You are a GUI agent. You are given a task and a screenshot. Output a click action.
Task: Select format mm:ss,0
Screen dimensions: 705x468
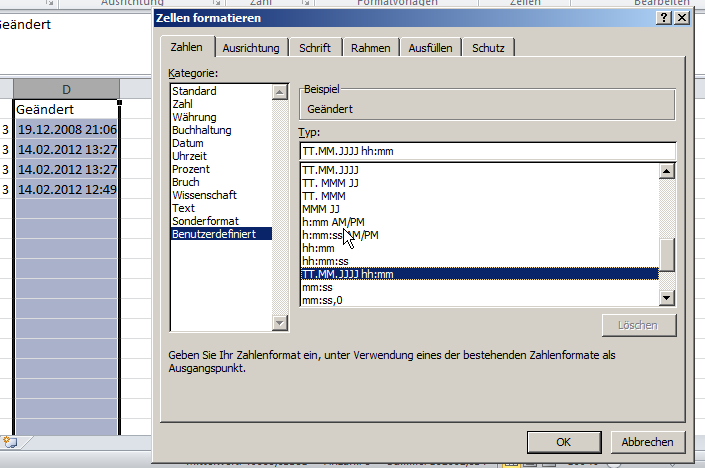[480, 300]
